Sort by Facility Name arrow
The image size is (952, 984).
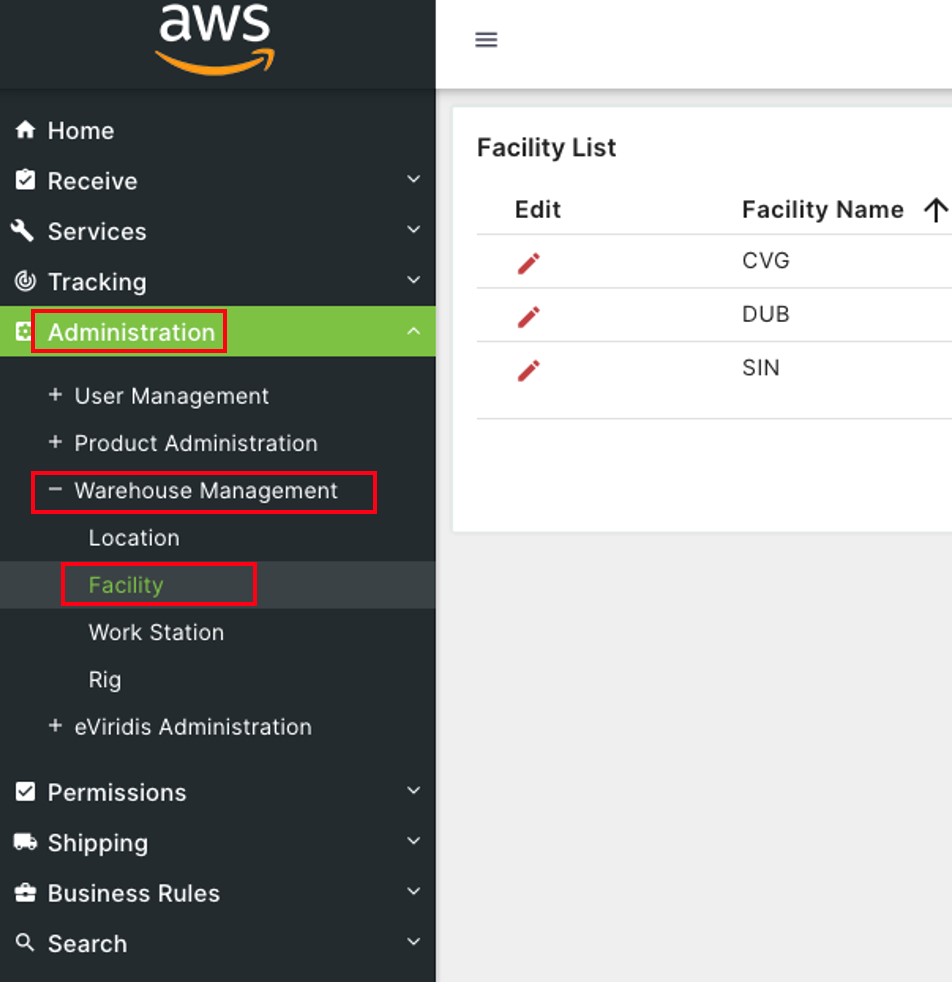(935, 210)
